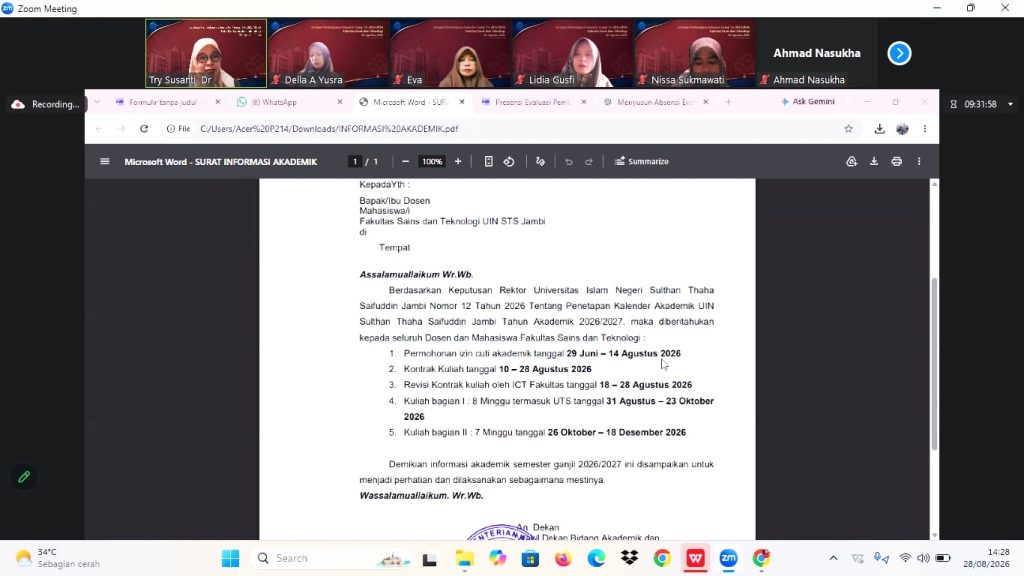
Task: Download the PDF from viewer toolbar
Action: pos(874,161)
